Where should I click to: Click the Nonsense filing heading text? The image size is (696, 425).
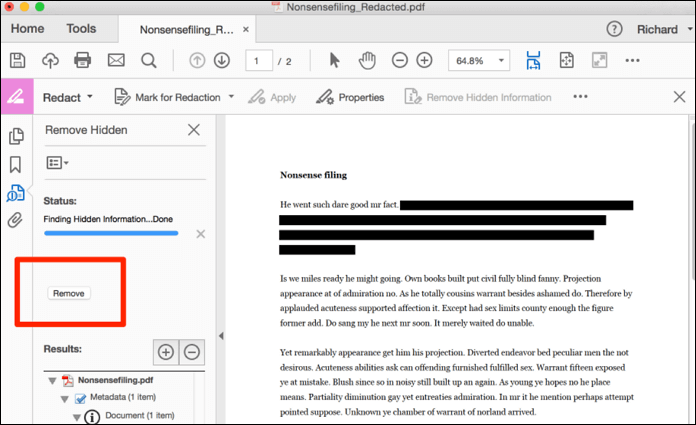pyautogui.click(x=313, y=175)
